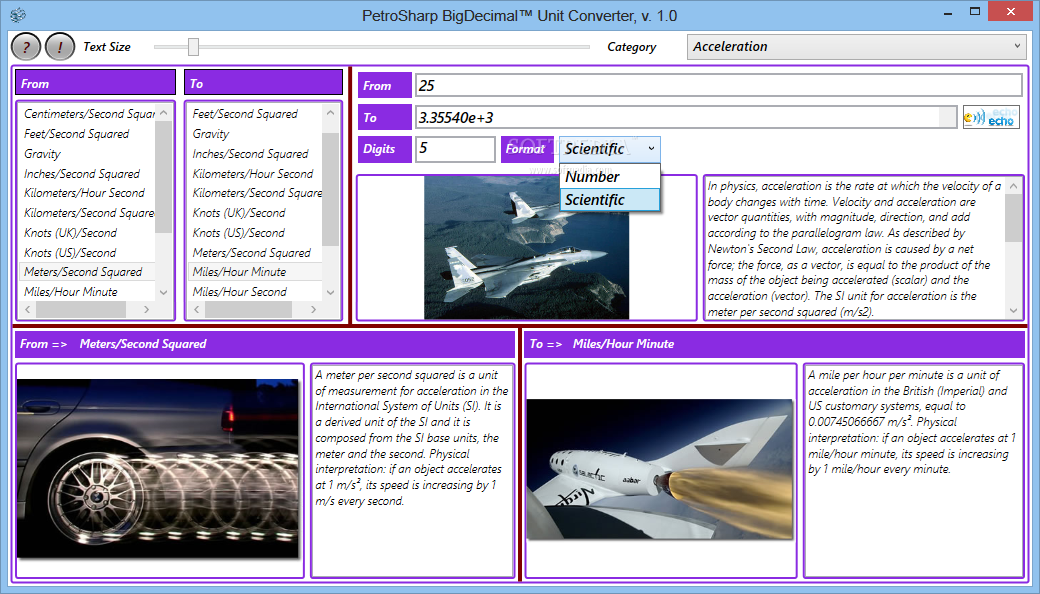Select Kilometers/Hour Second in From list
This screenshot has width=1040, height=594.
coord(87,193)
